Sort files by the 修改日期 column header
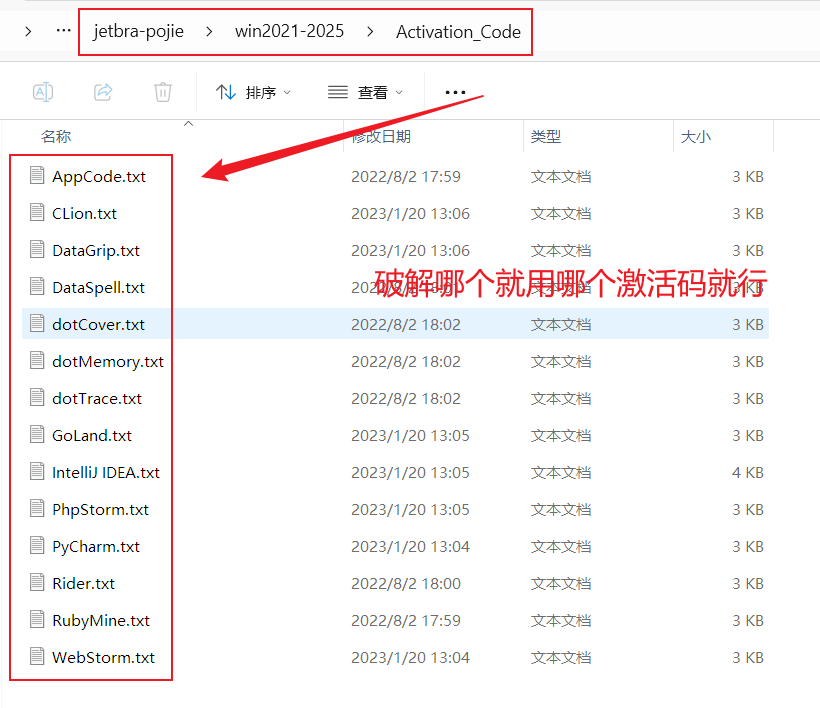 pyautogui.click(x=381, y=137)
